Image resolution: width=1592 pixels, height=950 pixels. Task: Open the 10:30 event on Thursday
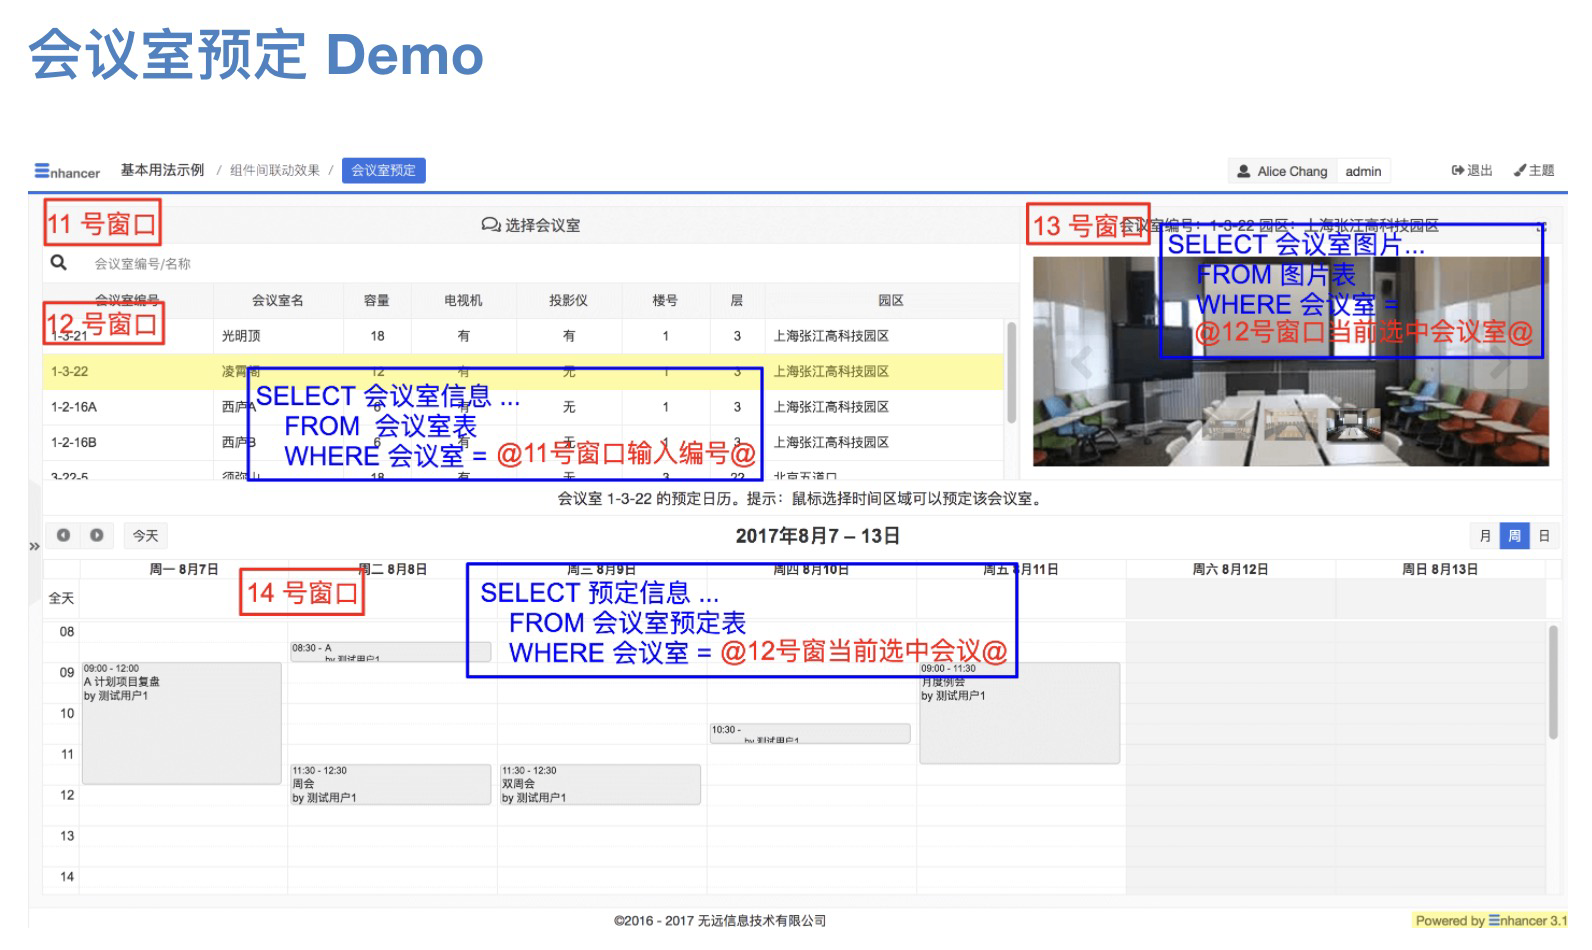point(810,733)
